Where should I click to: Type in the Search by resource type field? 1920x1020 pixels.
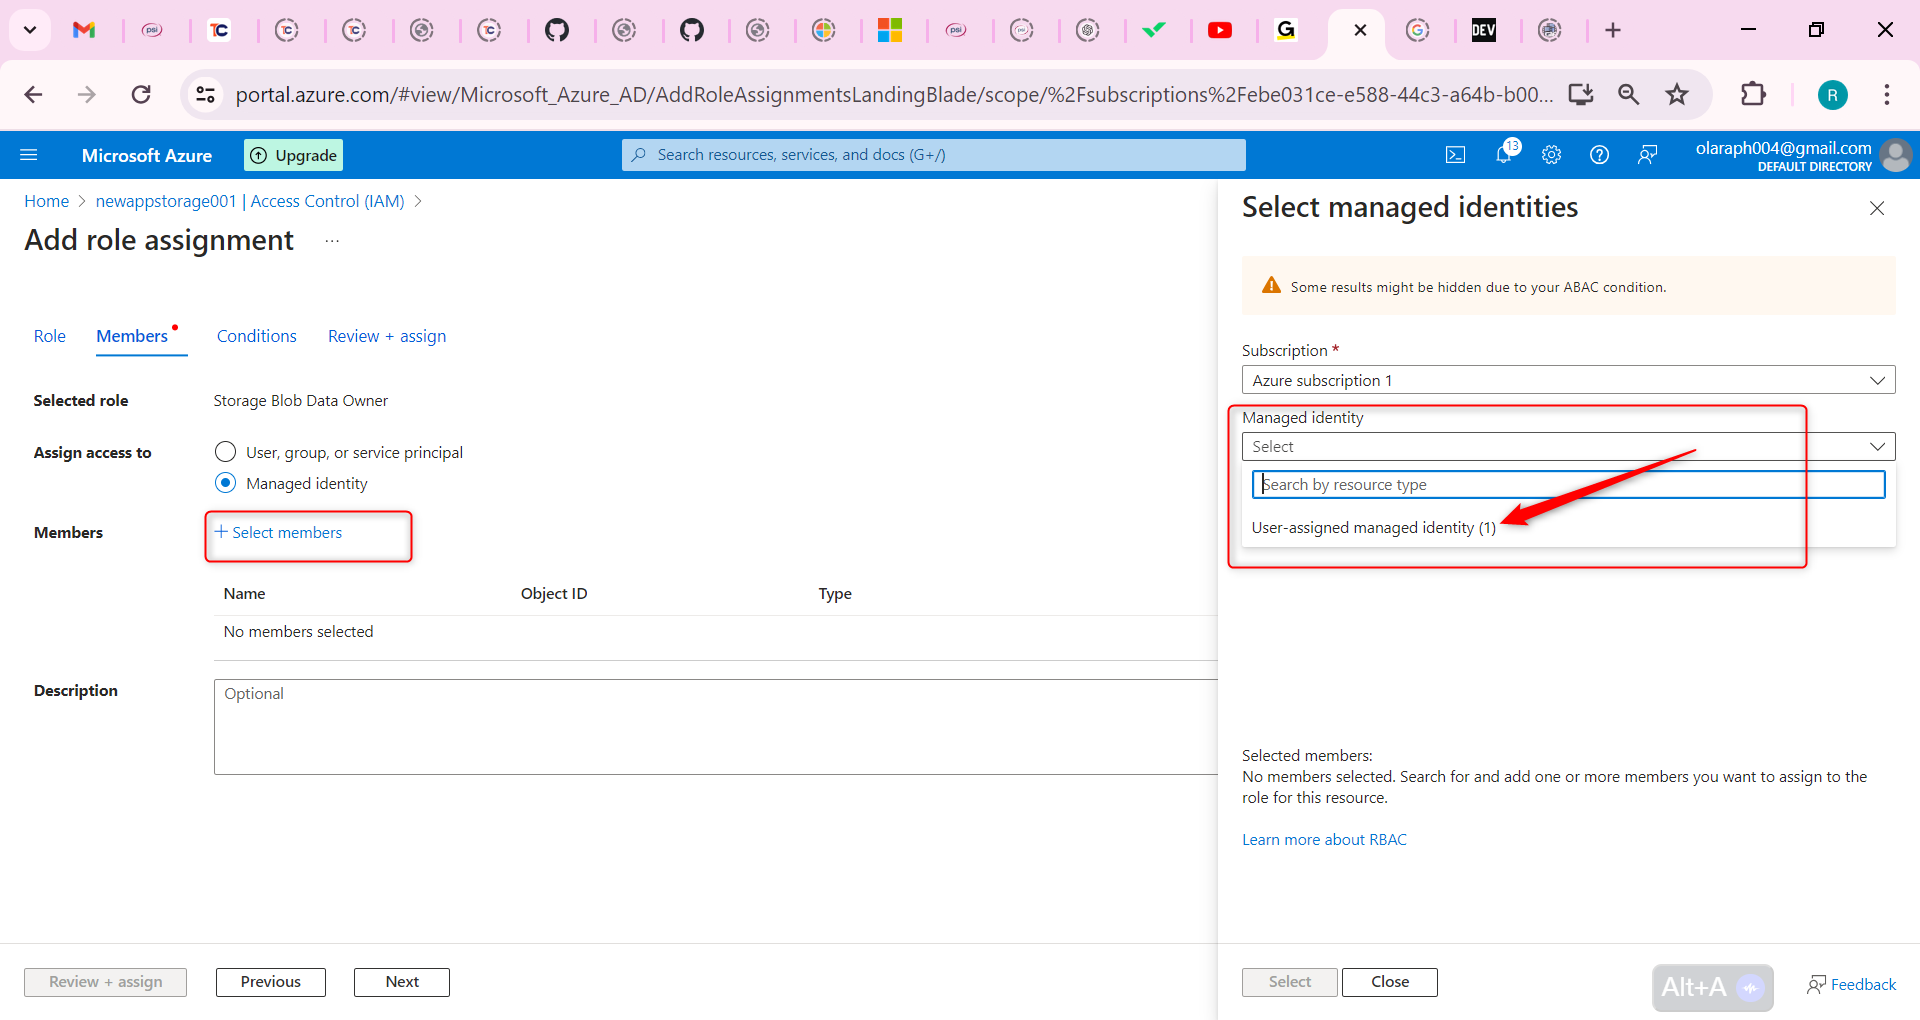[x=1566, y=484]
